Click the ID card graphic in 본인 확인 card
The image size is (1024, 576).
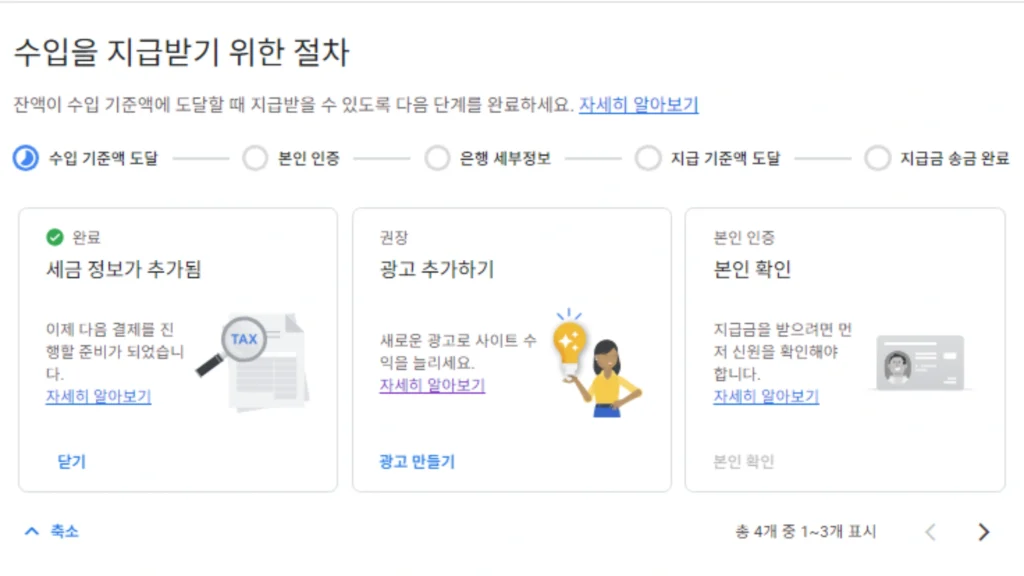pyautogui.click(x=918, y=363)
